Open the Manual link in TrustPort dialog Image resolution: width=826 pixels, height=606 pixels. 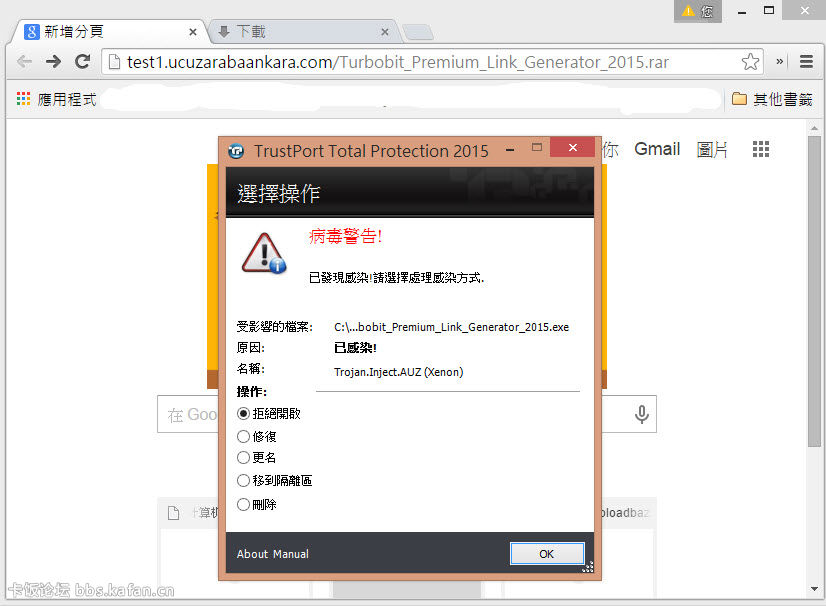click(x=291, y=554)
